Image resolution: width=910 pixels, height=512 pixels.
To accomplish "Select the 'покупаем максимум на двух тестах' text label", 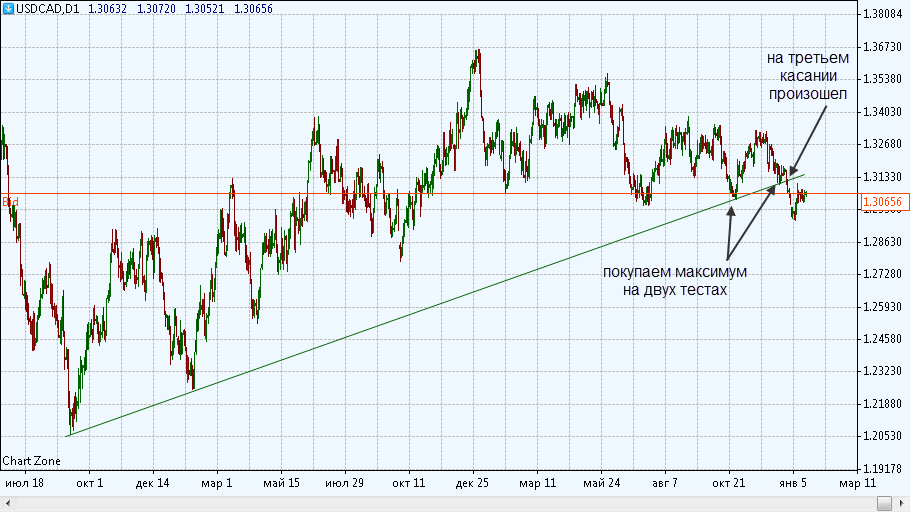I will point(675,280).
